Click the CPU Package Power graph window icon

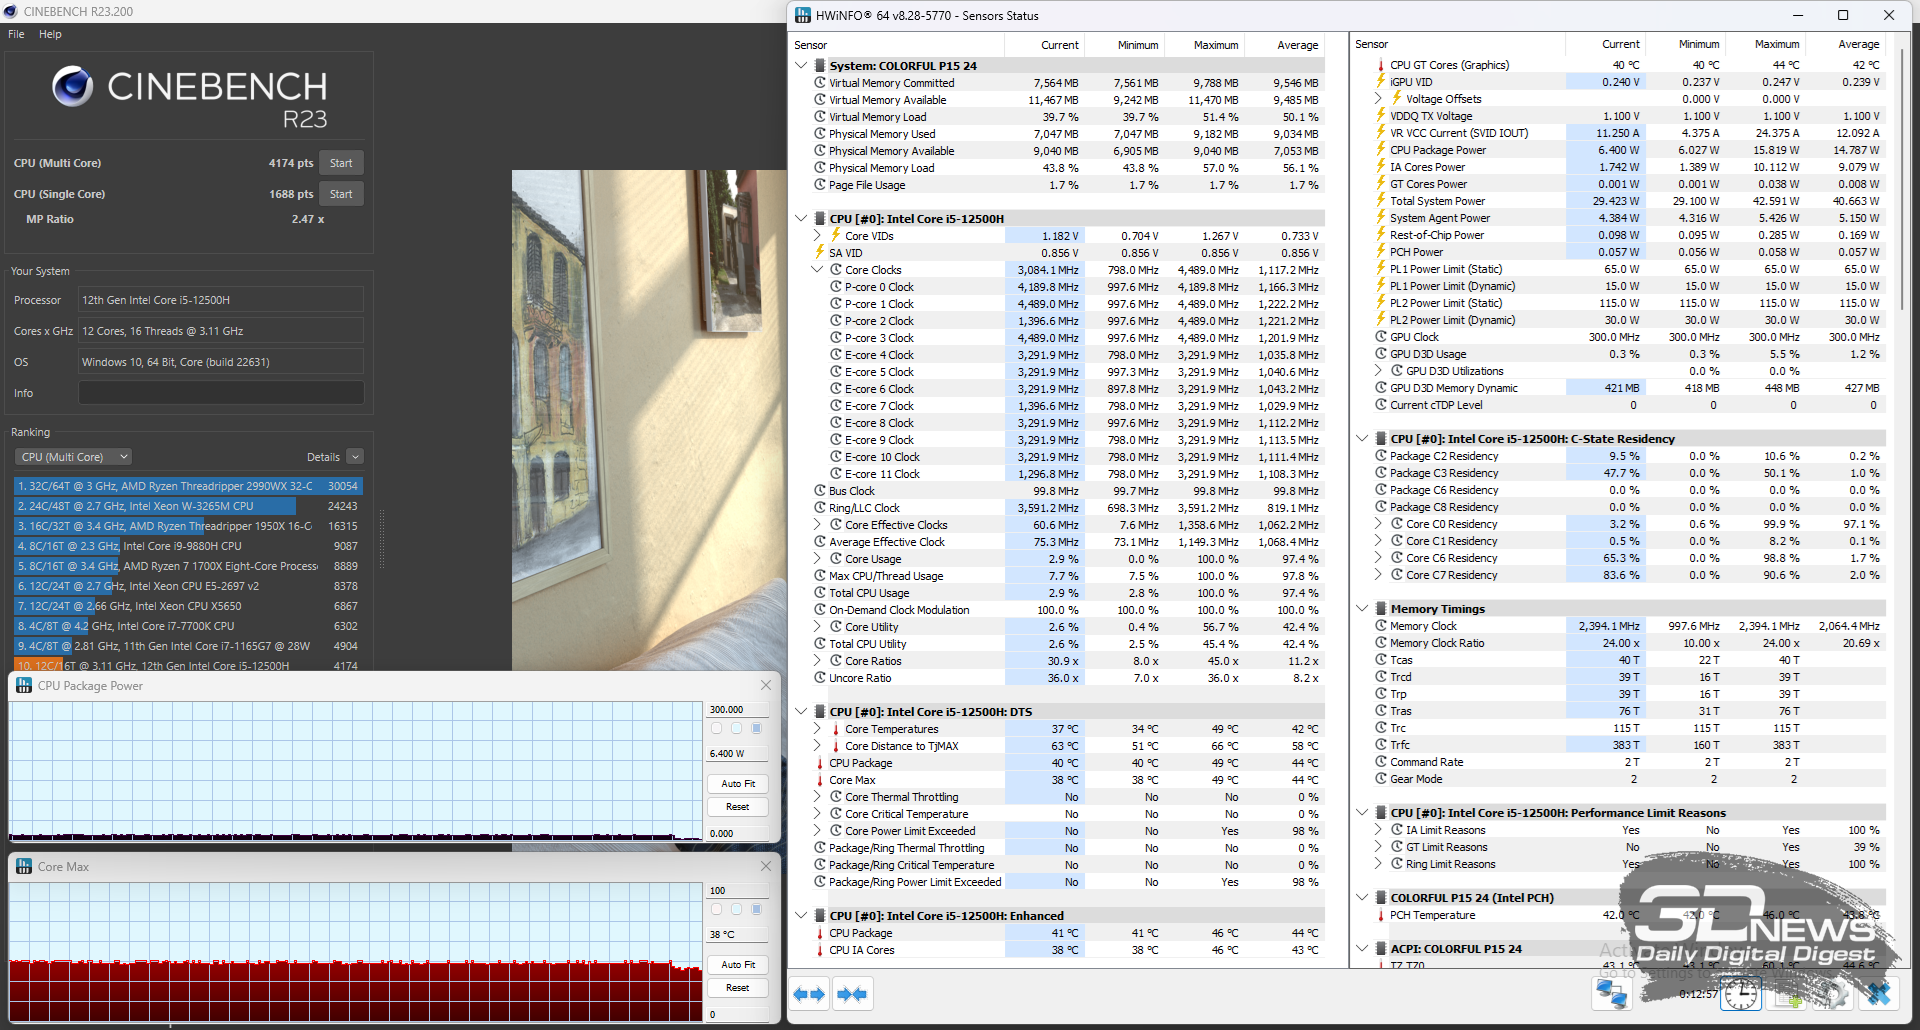(x=24, y=685)
